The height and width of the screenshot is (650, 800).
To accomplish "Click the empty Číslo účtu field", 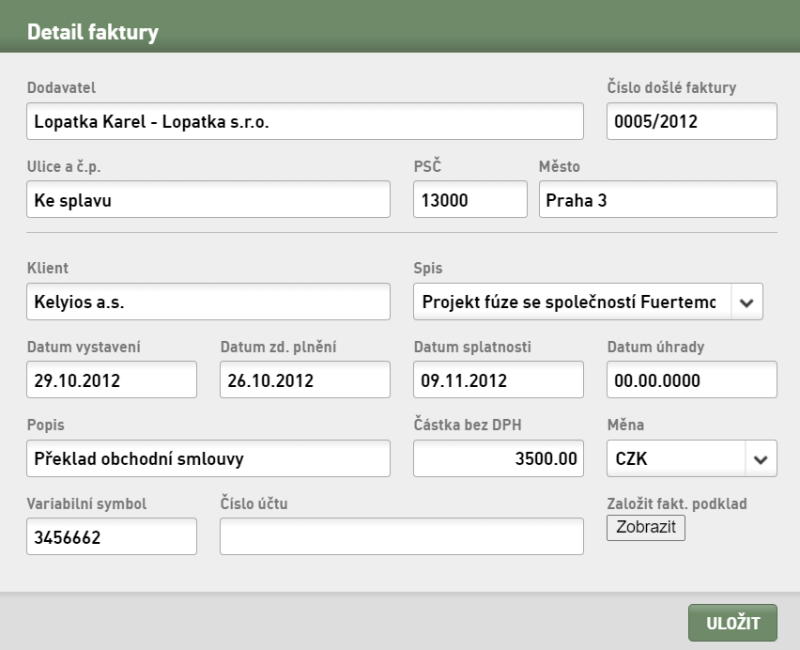I will click(x=402, y=537).
